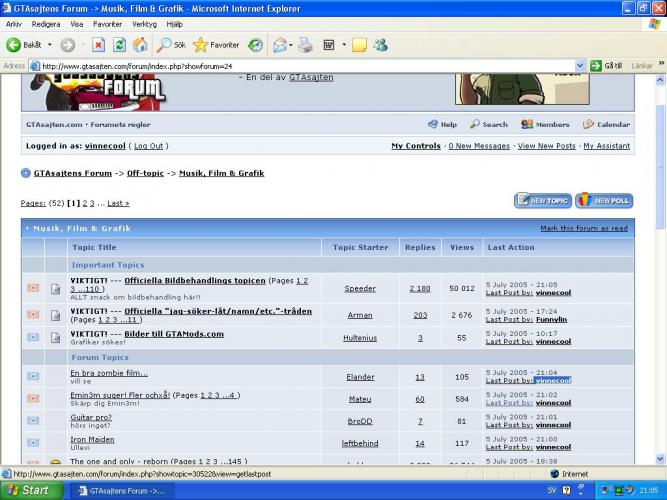Collapse the Musik, Film & Grafik header arrow

coord(27,229)
